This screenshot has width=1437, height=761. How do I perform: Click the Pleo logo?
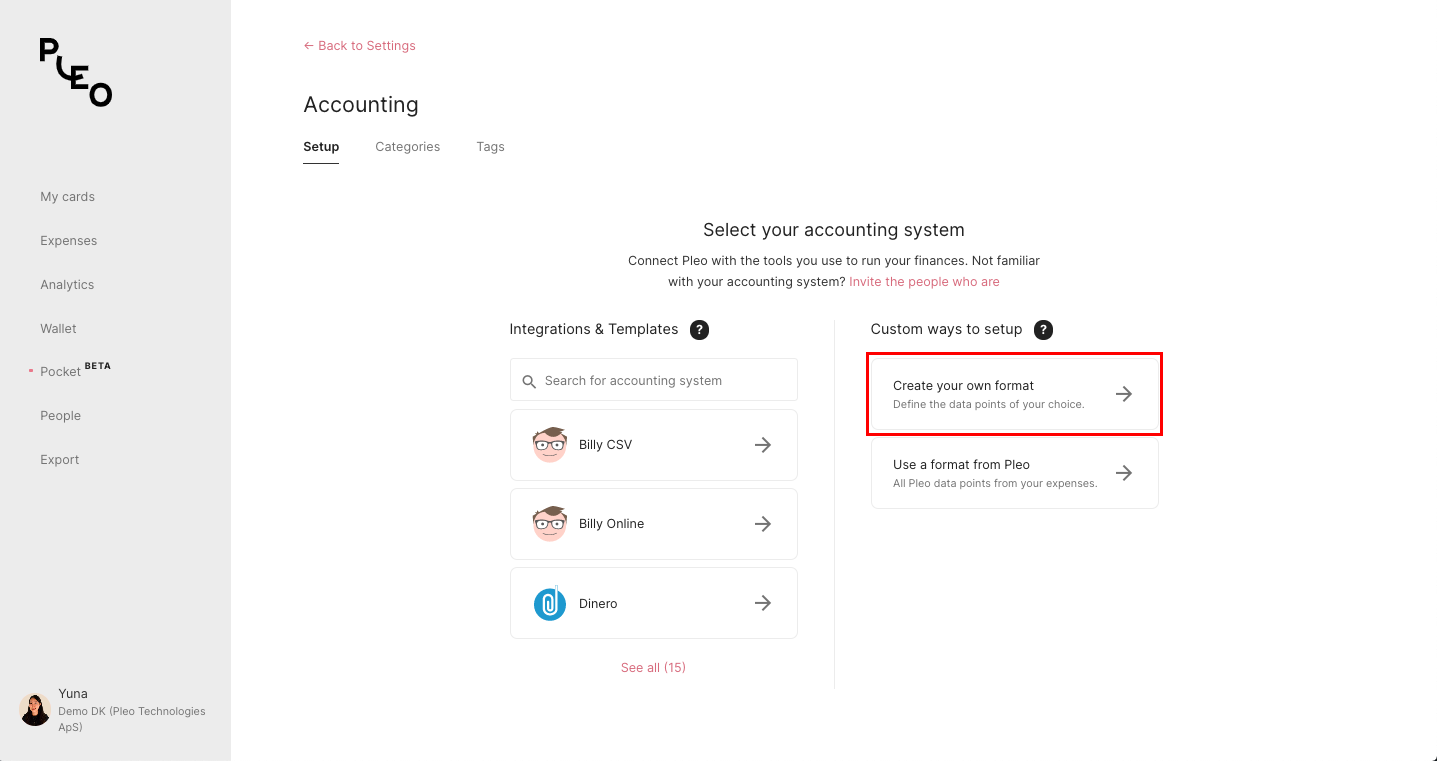76,72
